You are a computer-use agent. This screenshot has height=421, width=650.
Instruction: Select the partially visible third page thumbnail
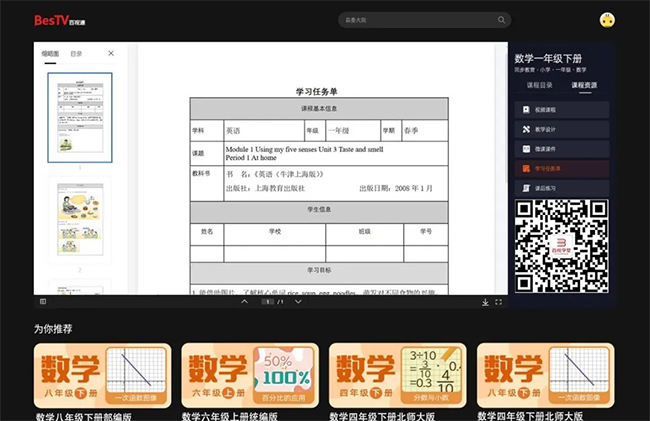(80, 288)
